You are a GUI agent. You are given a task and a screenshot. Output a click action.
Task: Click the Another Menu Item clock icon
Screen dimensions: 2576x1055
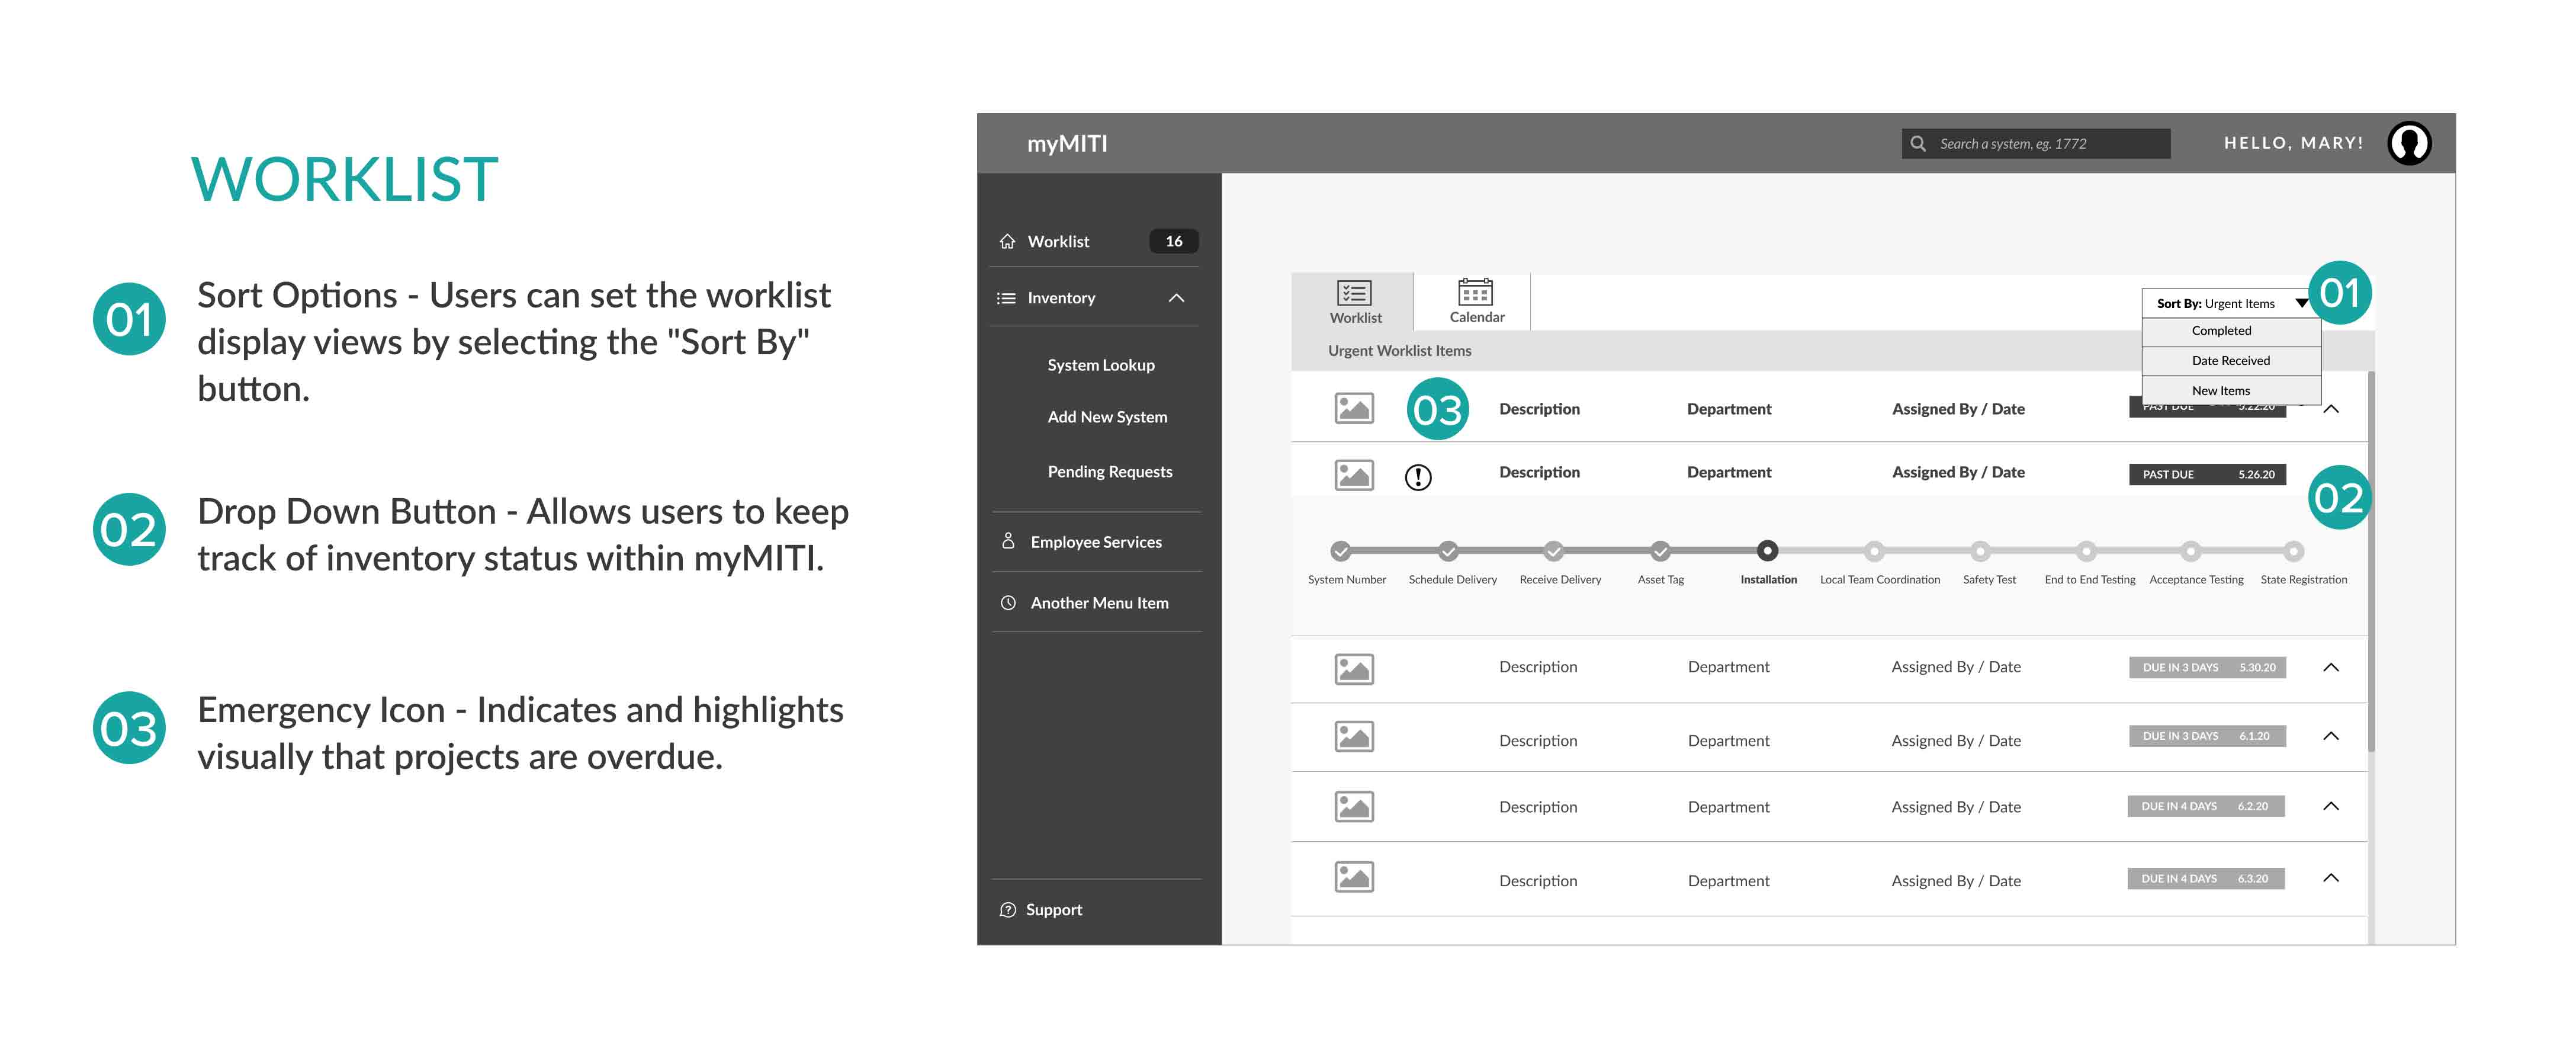[1008, 603]
